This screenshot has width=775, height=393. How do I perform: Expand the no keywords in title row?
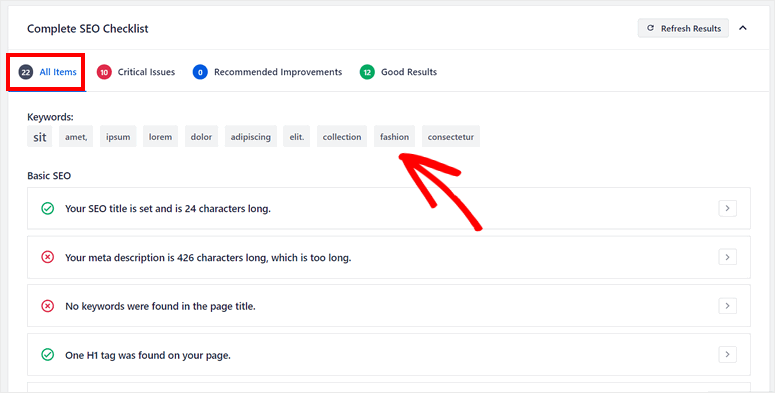click(728, 306)
